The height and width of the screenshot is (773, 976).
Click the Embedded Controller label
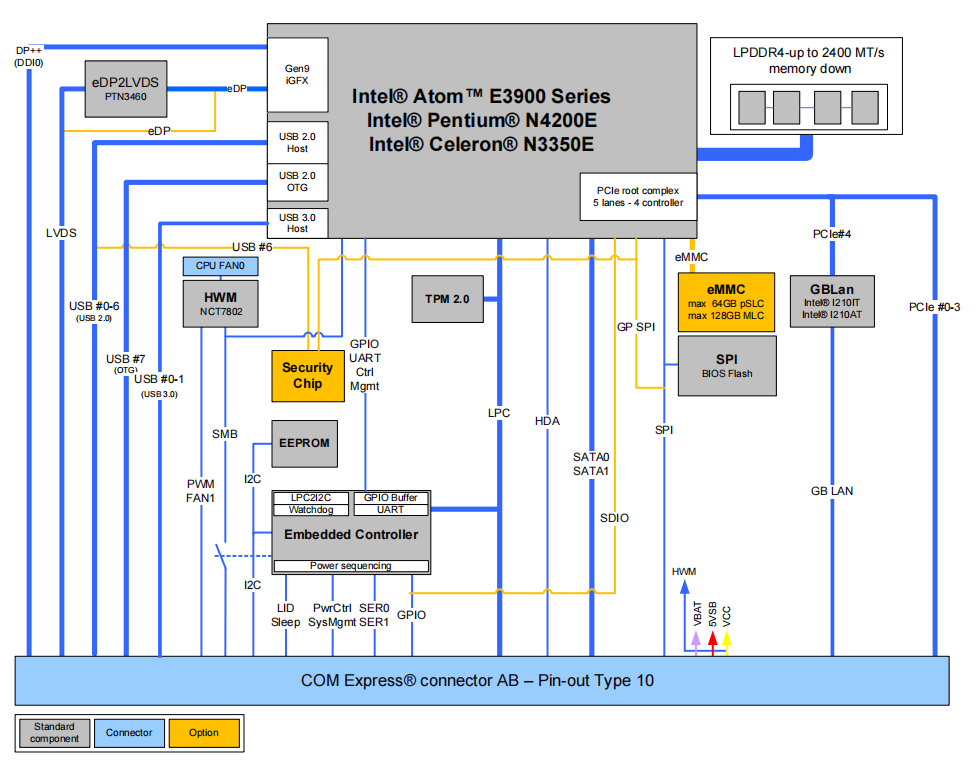coord(351,535)
